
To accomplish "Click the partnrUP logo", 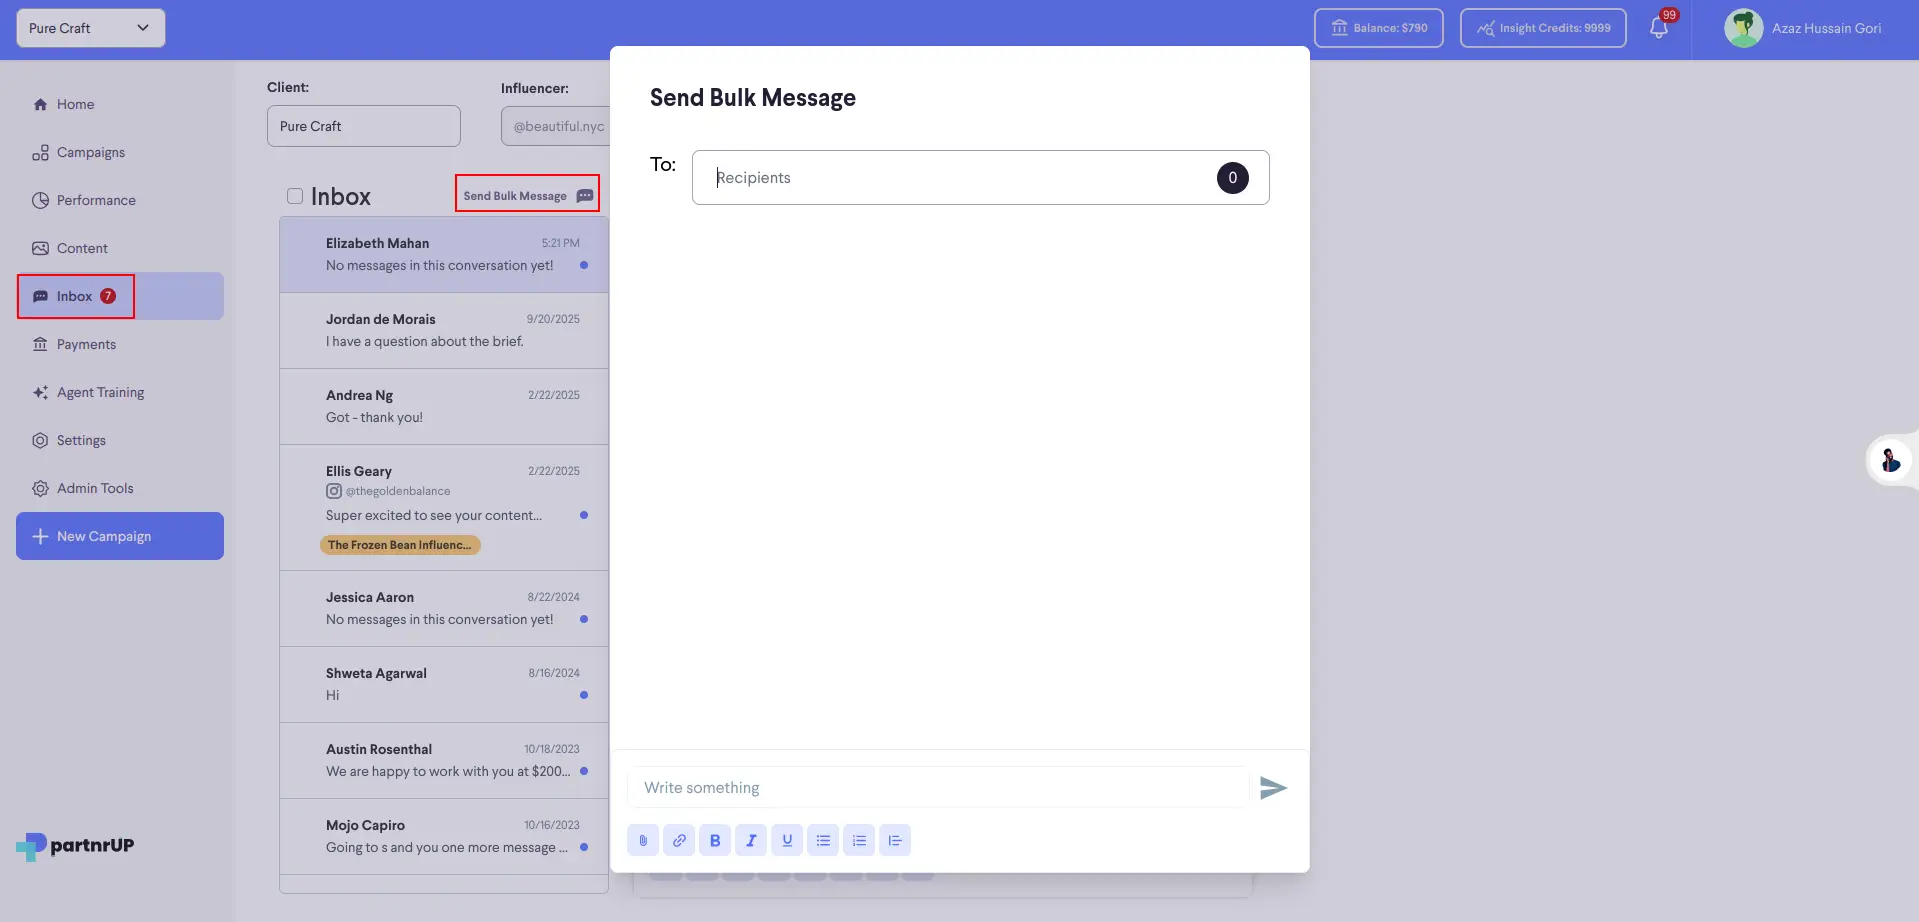I will click(76, 846).
